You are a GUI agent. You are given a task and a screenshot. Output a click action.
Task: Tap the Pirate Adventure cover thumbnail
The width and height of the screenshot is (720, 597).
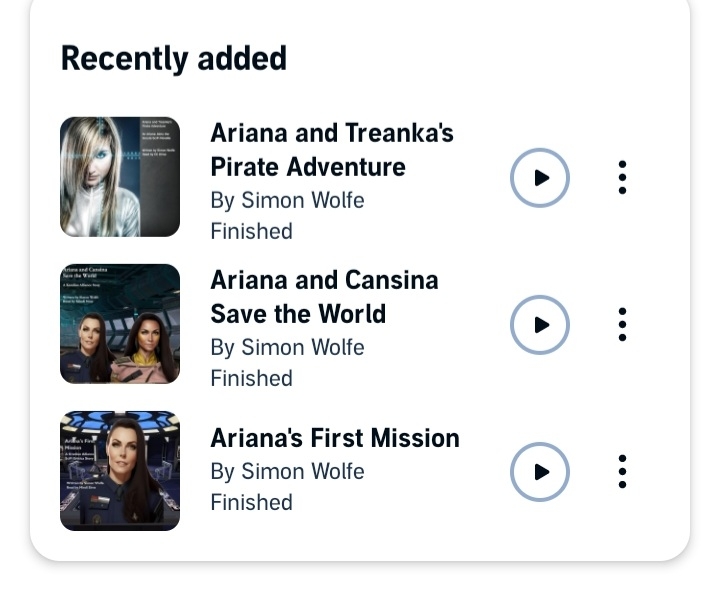click(x=120, y=177)
